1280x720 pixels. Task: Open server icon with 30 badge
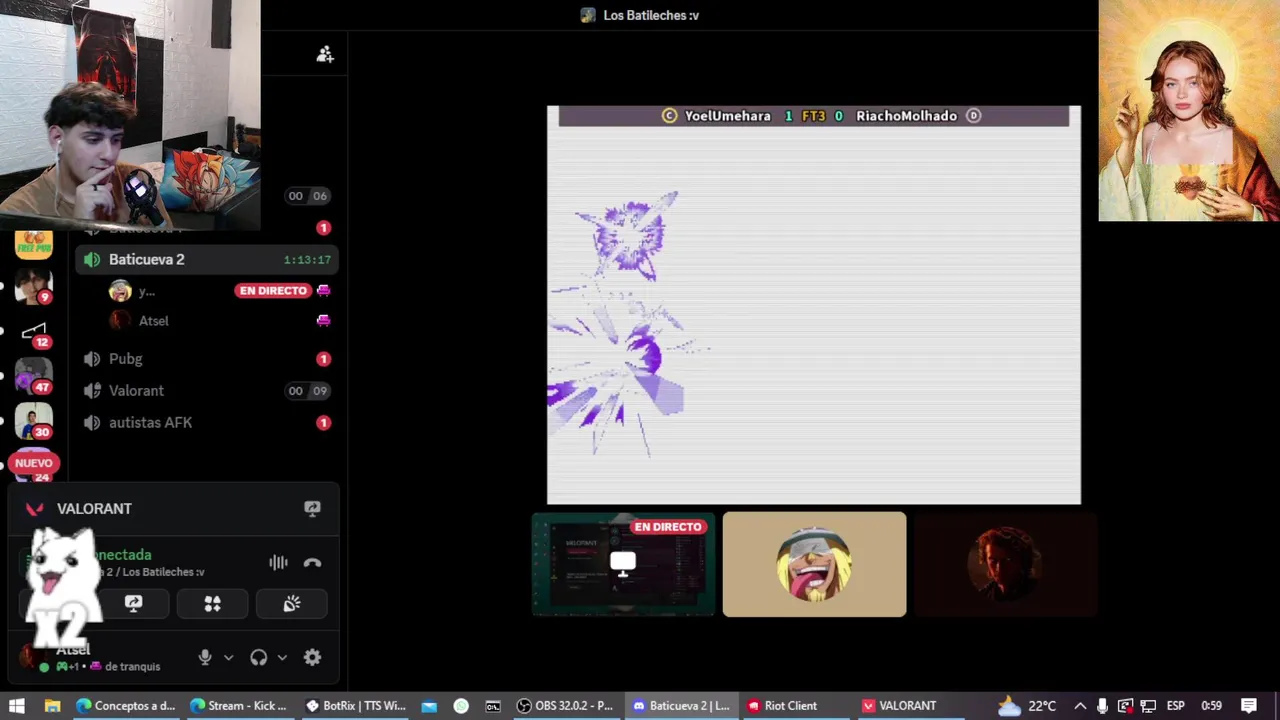(33, 420)
